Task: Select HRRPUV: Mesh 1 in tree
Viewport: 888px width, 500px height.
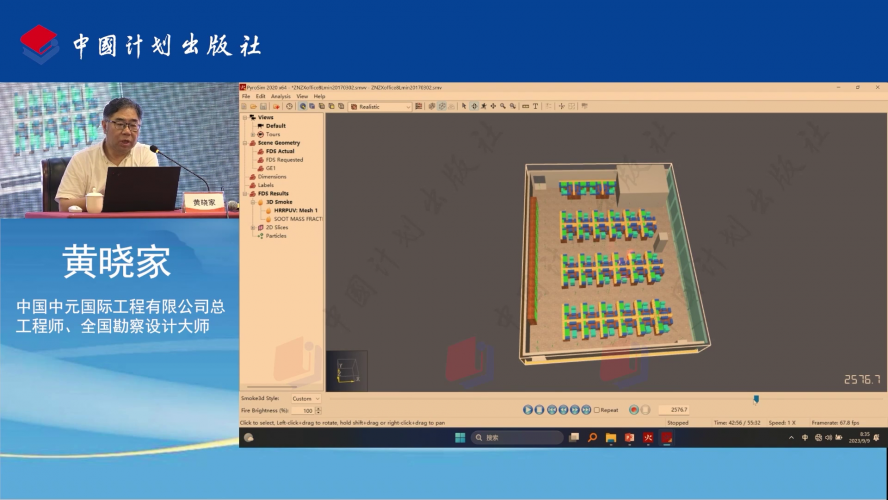Action: [x=295, y=211]
